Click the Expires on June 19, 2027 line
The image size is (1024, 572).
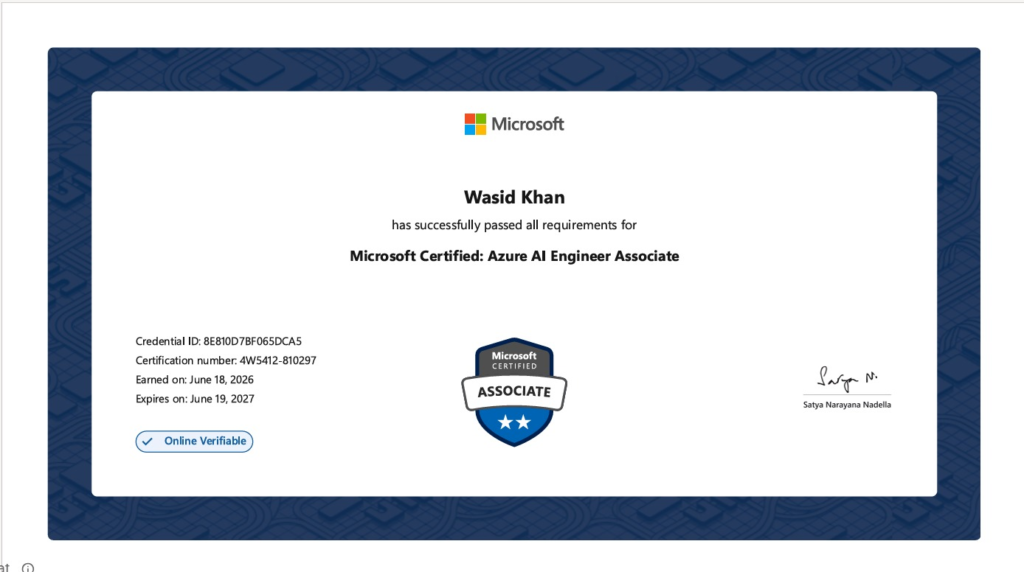(x=195, y=399)
